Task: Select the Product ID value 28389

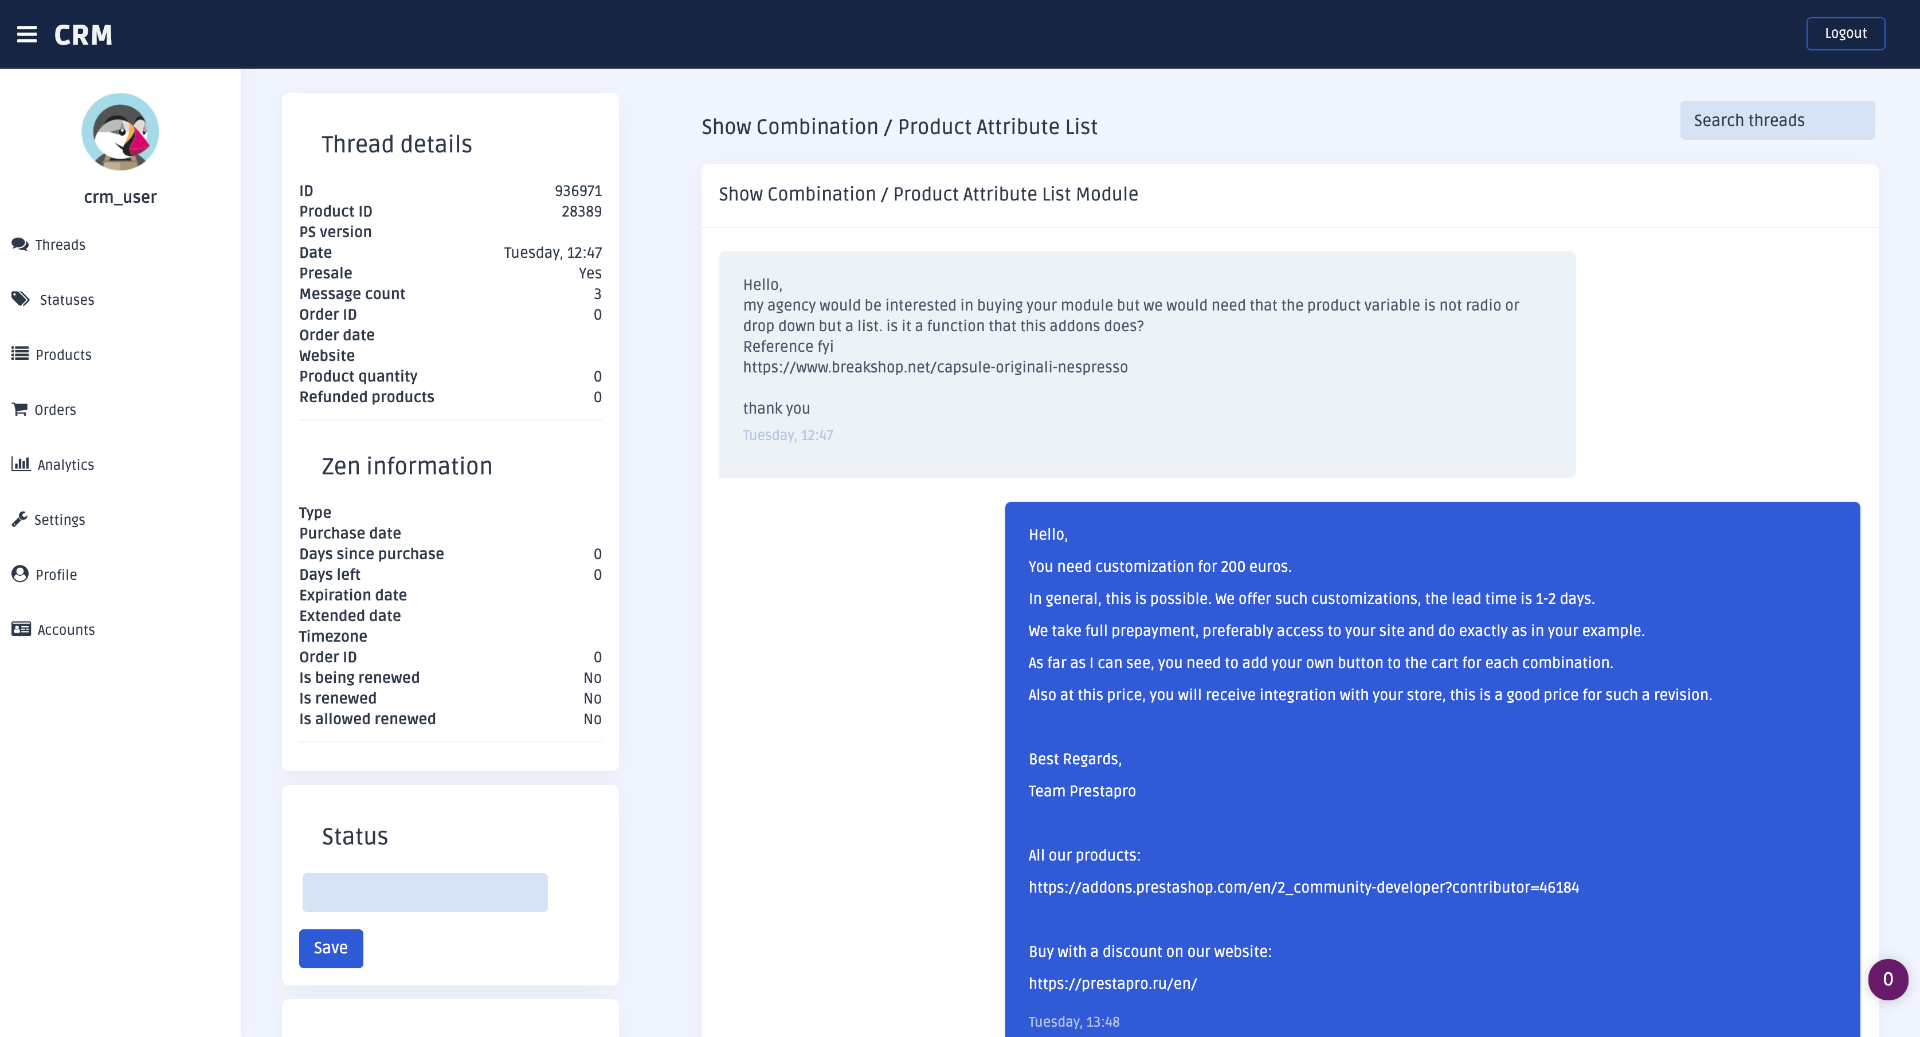Action: click(581, 211)
